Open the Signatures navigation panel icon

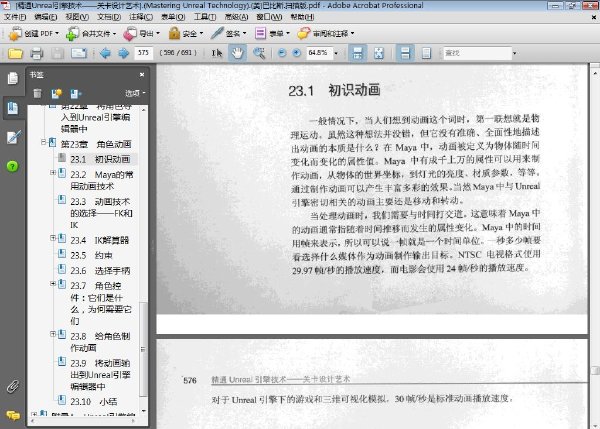tap(13, 137)
